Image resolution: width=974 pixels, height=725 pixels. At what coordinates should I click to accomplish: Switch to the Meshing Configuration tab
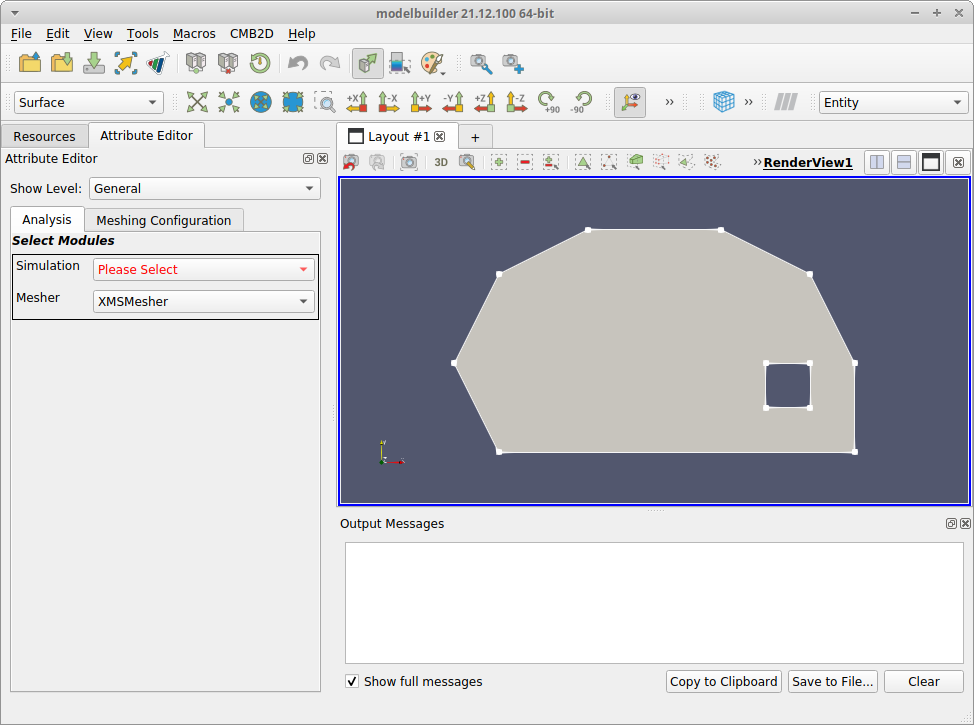(x=163, y=221)
